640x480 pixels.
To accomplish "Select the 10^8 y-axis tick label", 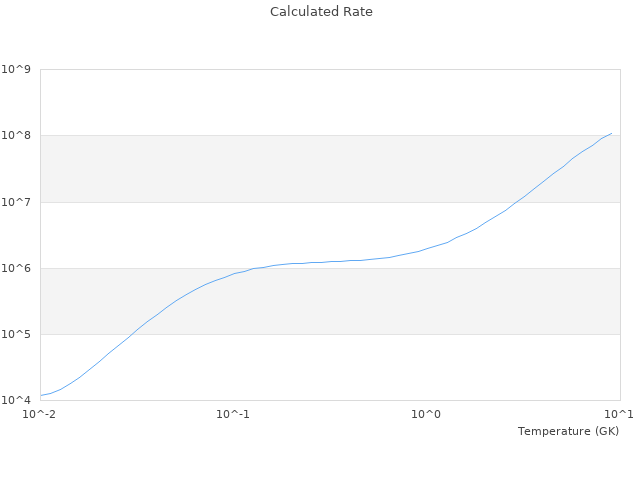I will click(x=16, y=136).
